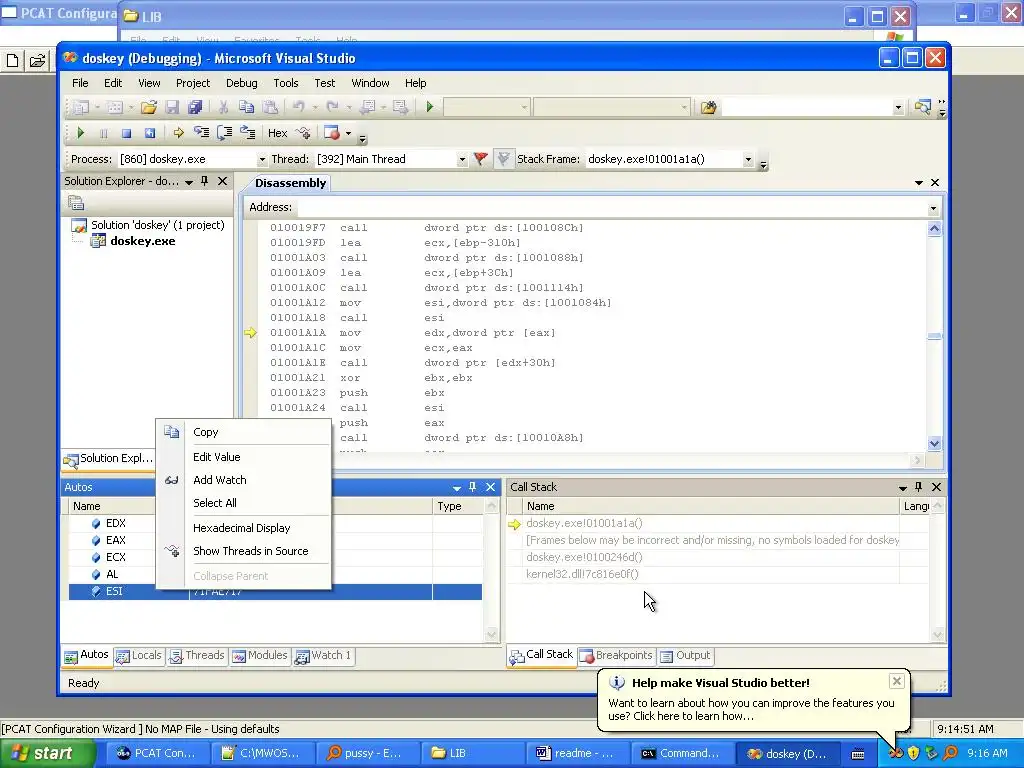This screenshot has width=1024, height=768.
Task: Select kernel32.dll!7c816e0f() in the Call Stack
Action: pos(582,574)
